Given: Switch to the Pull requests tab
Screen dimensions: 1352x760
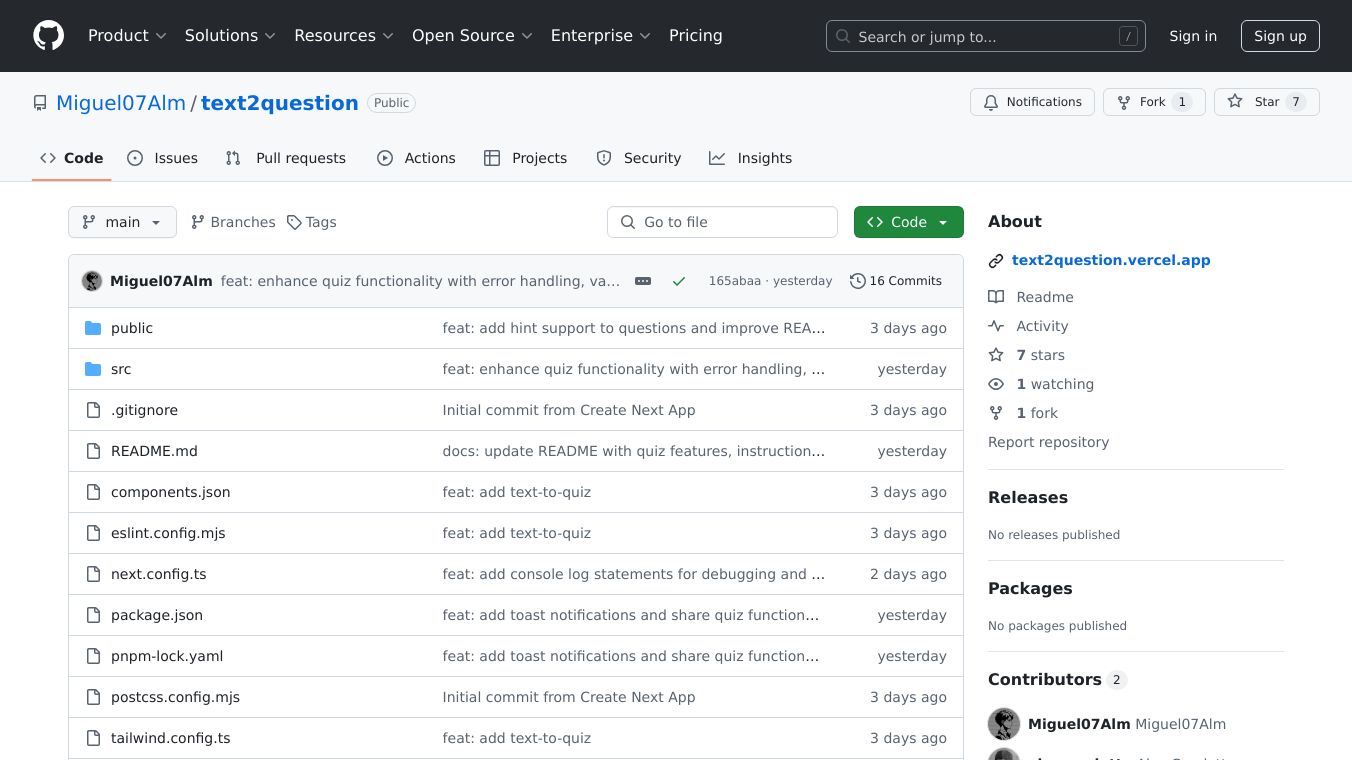Looking at the screenshot, I should [x=286, y=158].
